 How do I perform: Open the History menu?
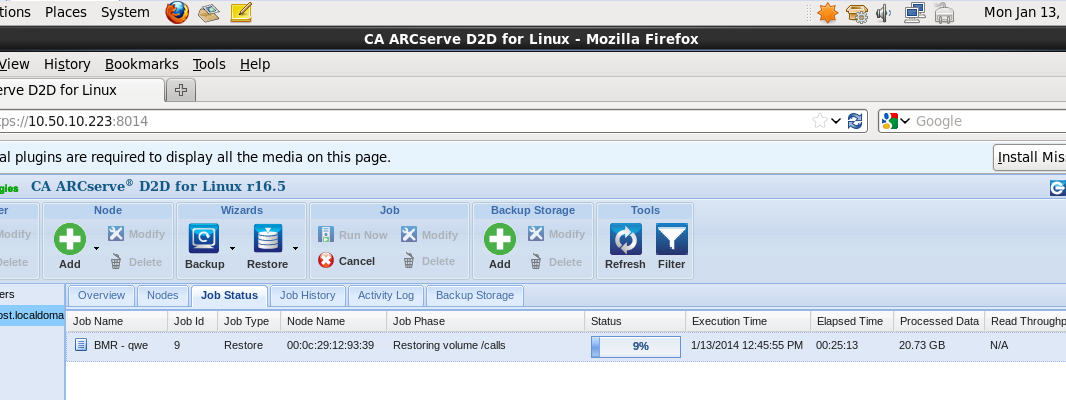pos(67,64)
